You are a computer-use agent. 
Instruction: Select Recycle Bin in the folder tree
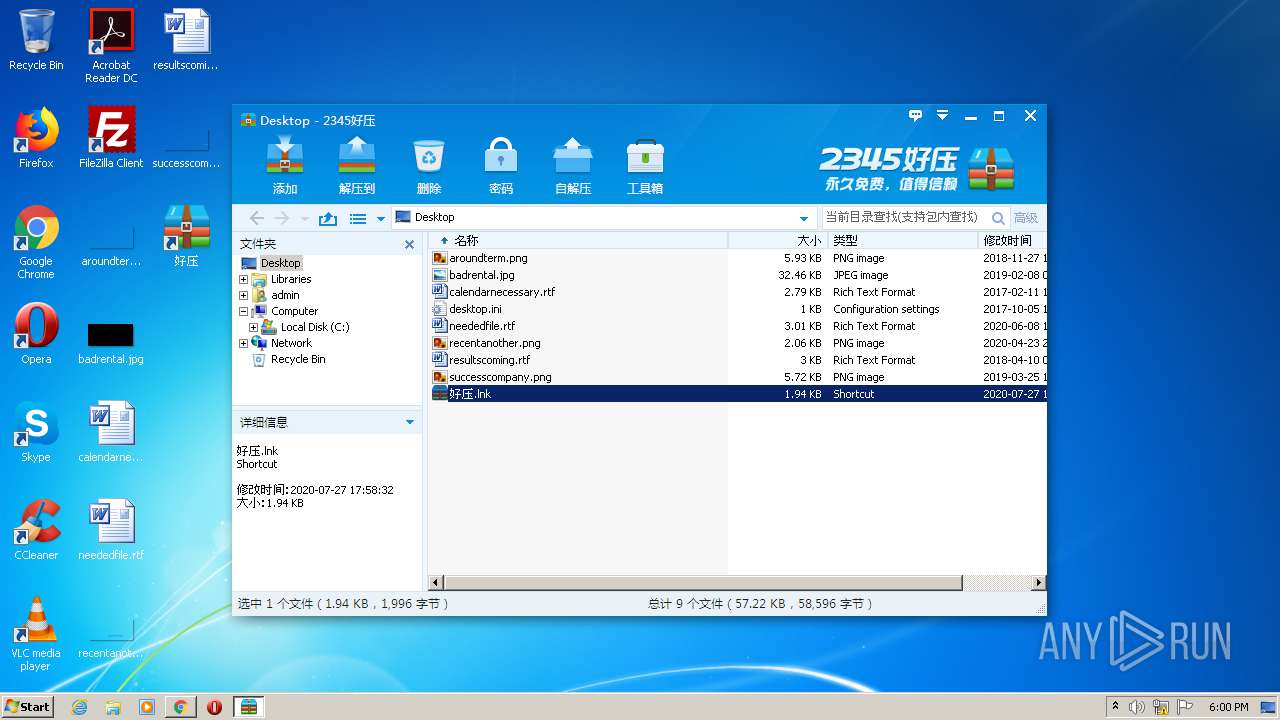click(298, 359)
